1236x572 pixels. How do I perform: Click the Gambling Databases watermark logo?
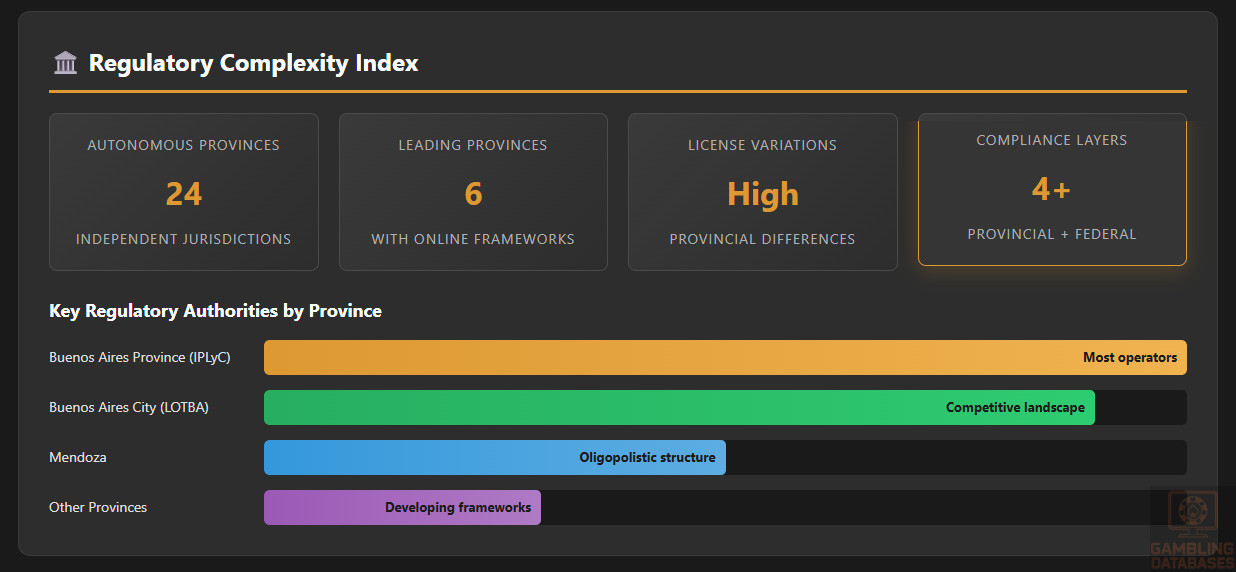click(1192, 530)
